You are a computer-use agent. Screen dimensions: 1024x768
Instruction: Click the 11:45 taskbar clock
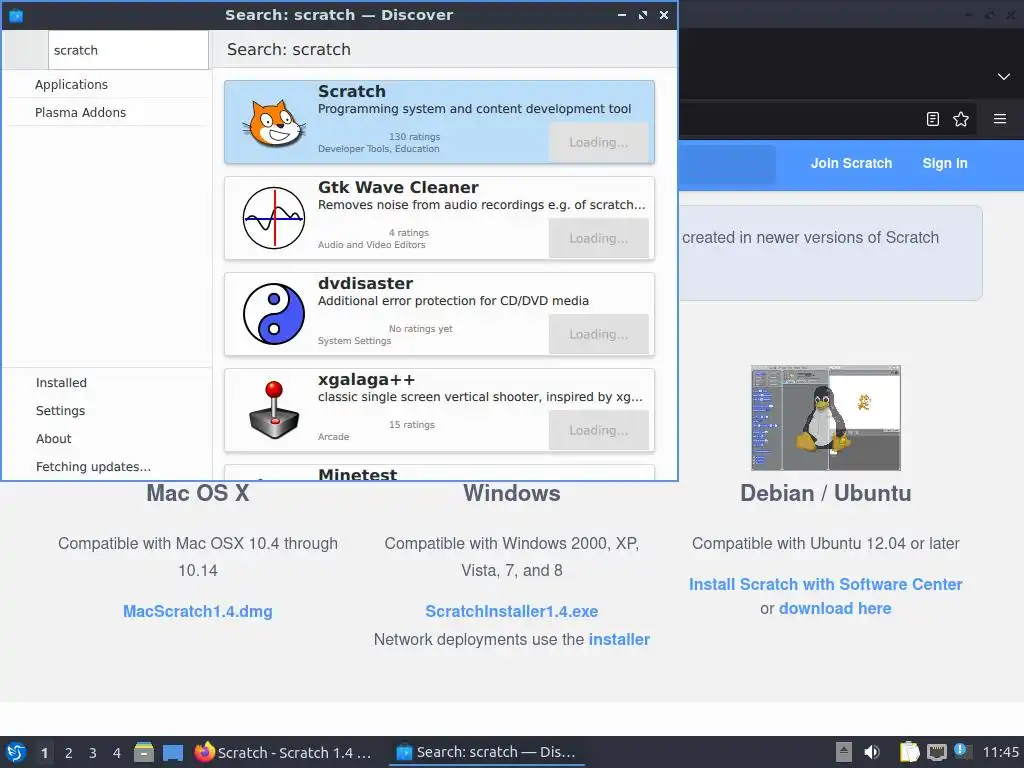[x=1000, y=752]
